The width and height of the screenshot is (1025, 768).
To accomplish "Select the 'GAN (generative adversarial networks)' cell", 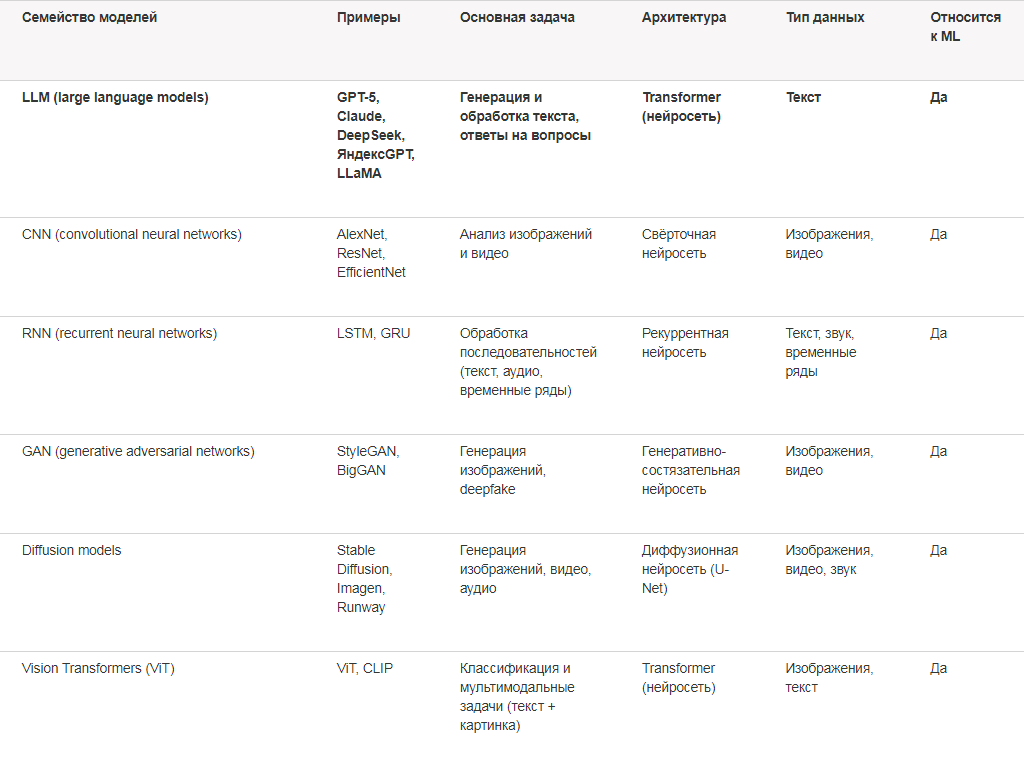I will (x=138, y=452).
